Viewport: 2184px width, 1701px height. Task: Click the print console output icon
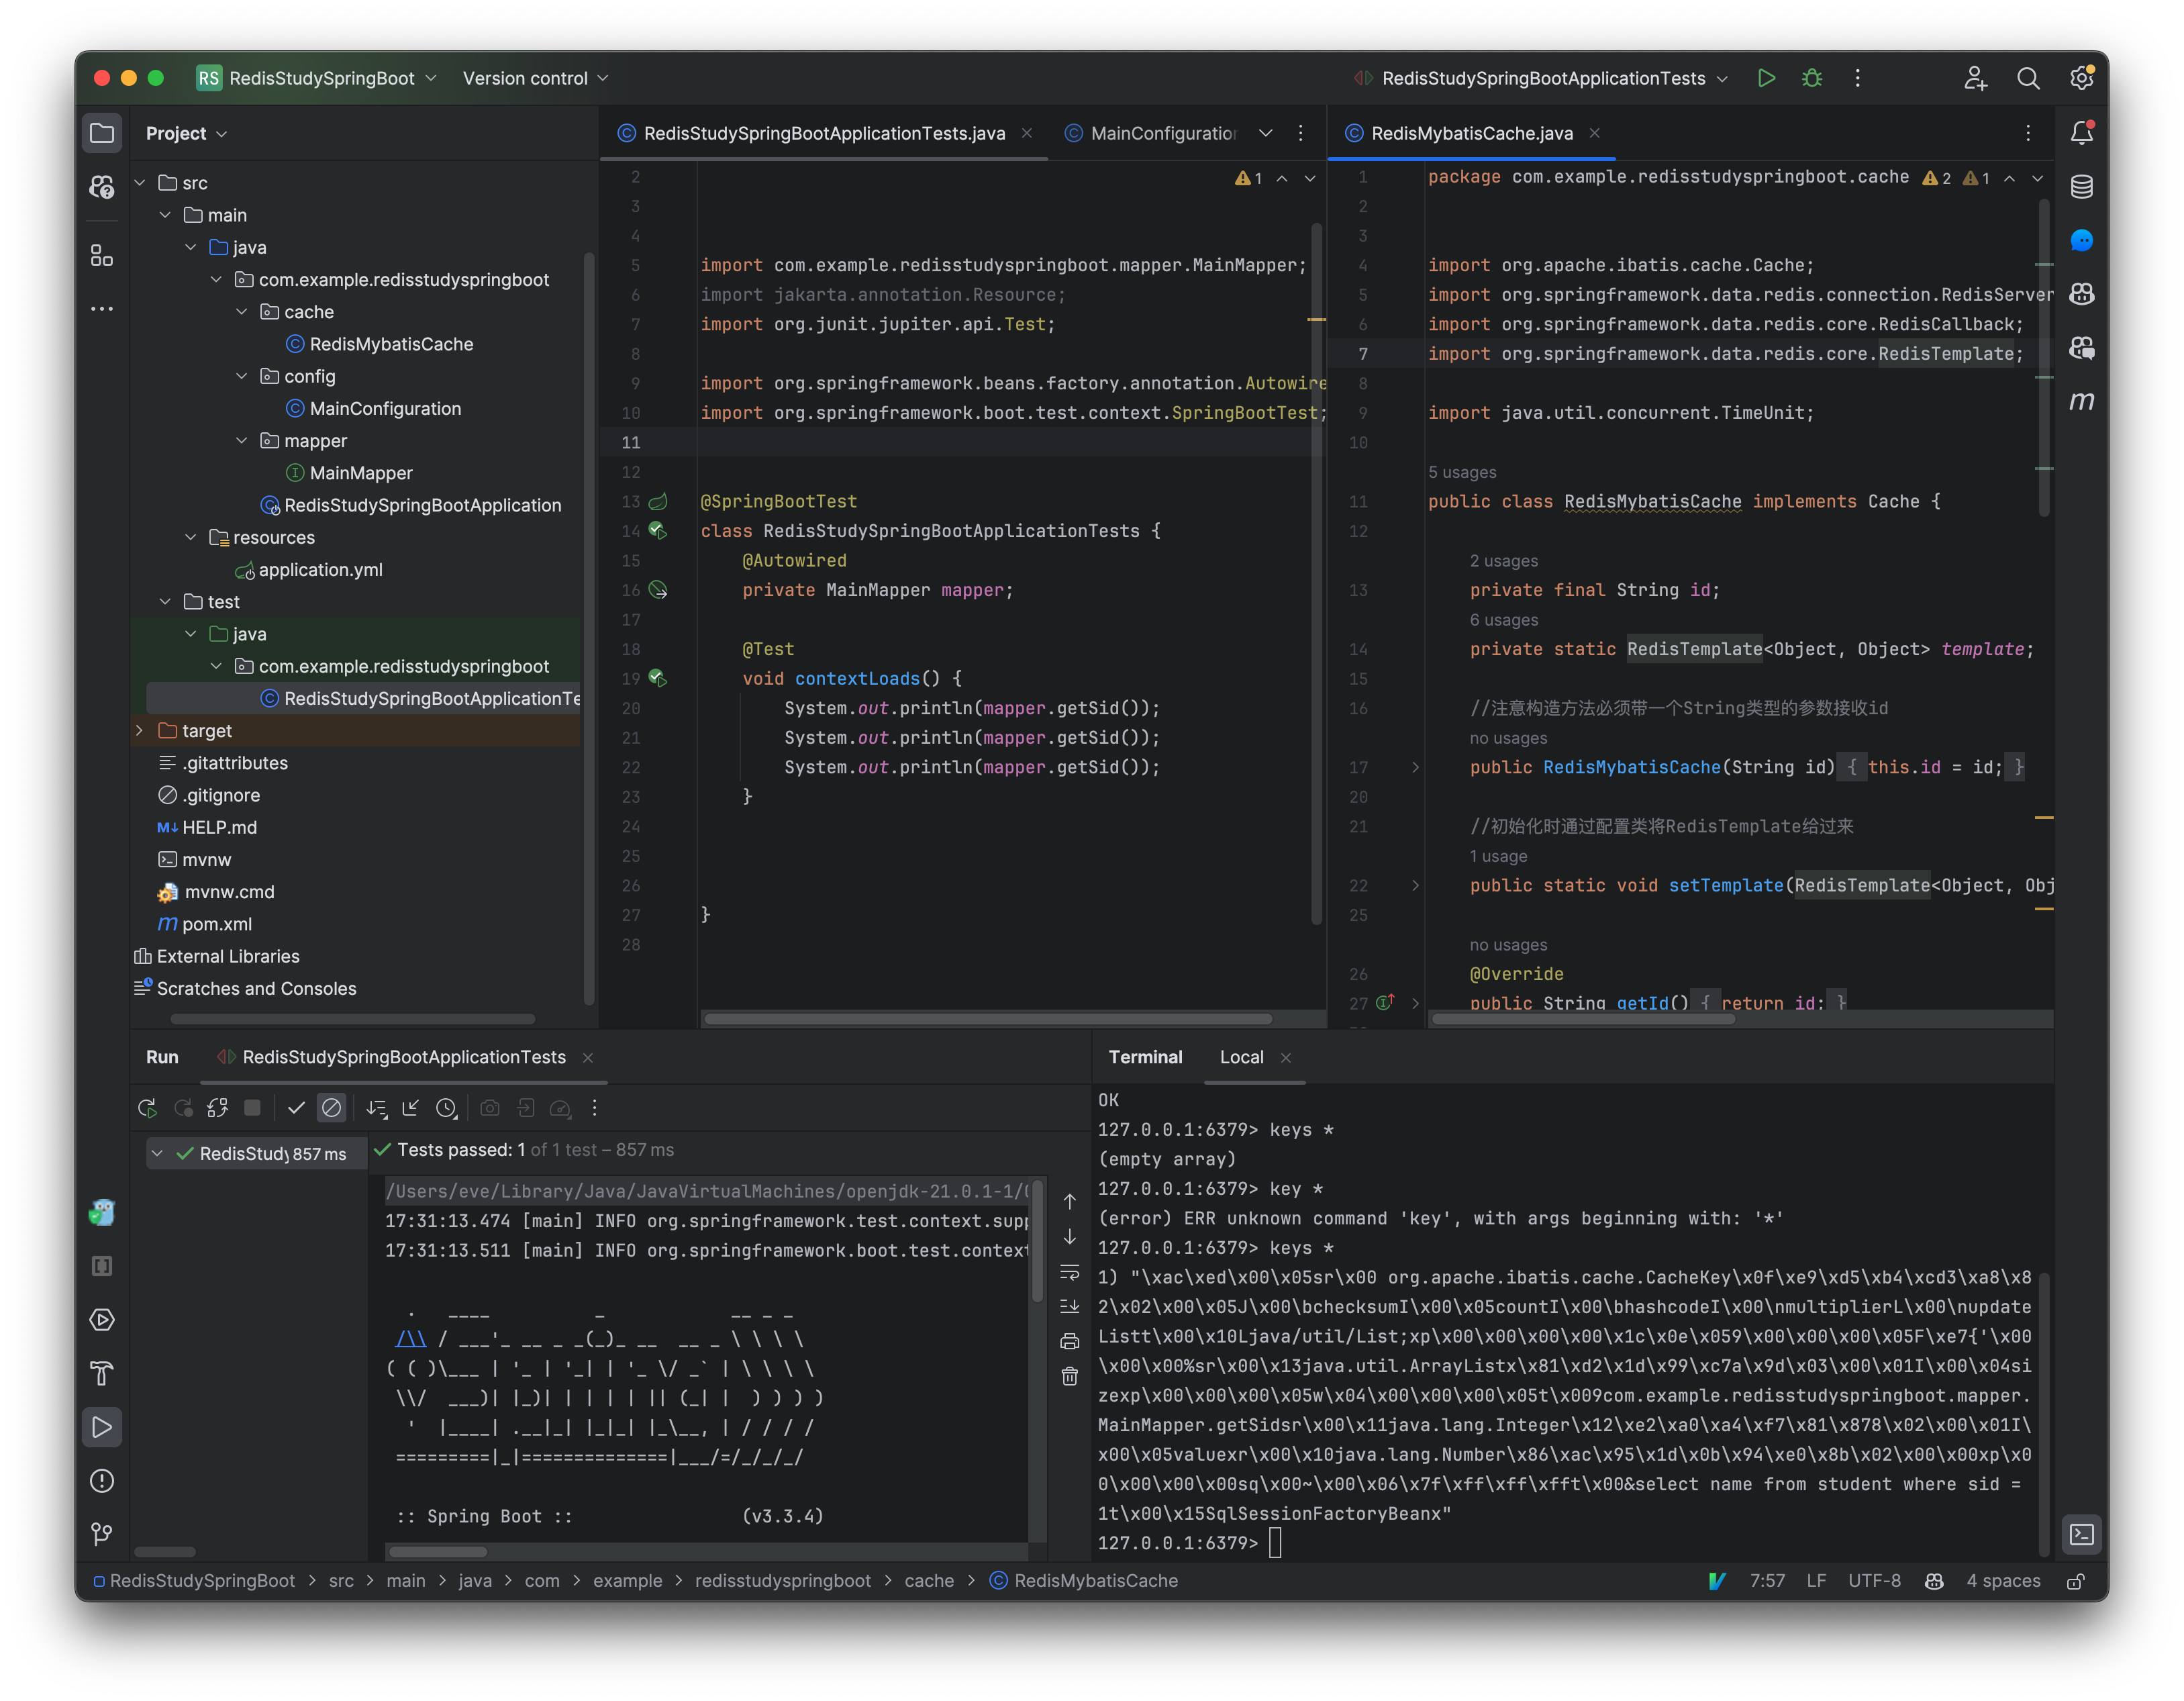1070,1342
